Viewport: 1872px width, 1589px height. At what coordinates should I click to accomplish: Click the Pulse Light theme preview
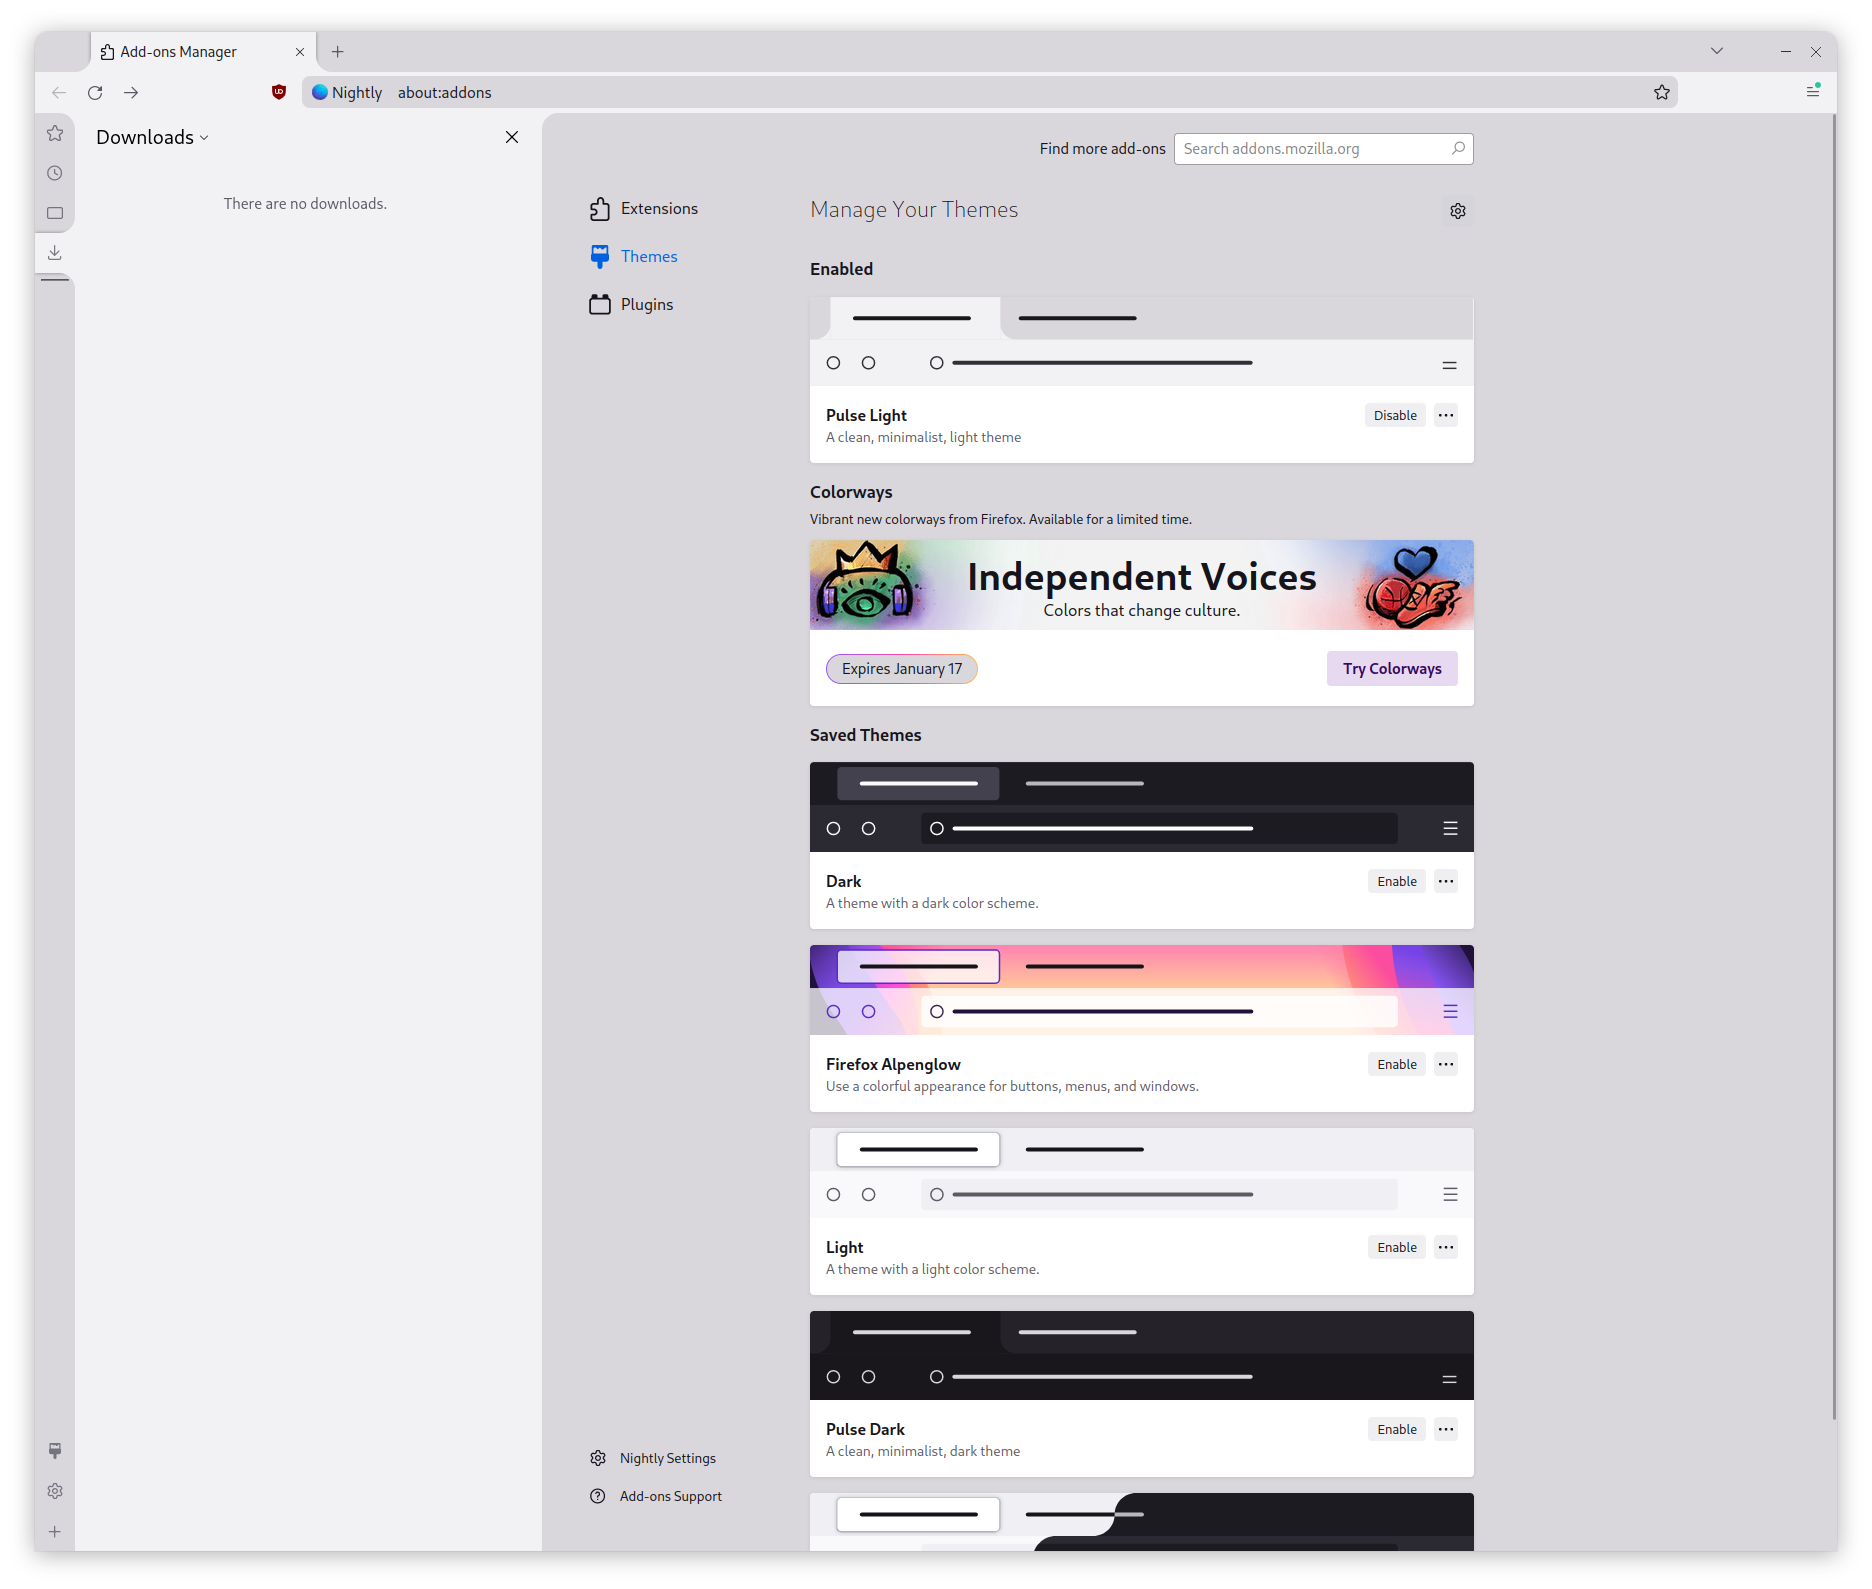click(x=1142, y=341)
